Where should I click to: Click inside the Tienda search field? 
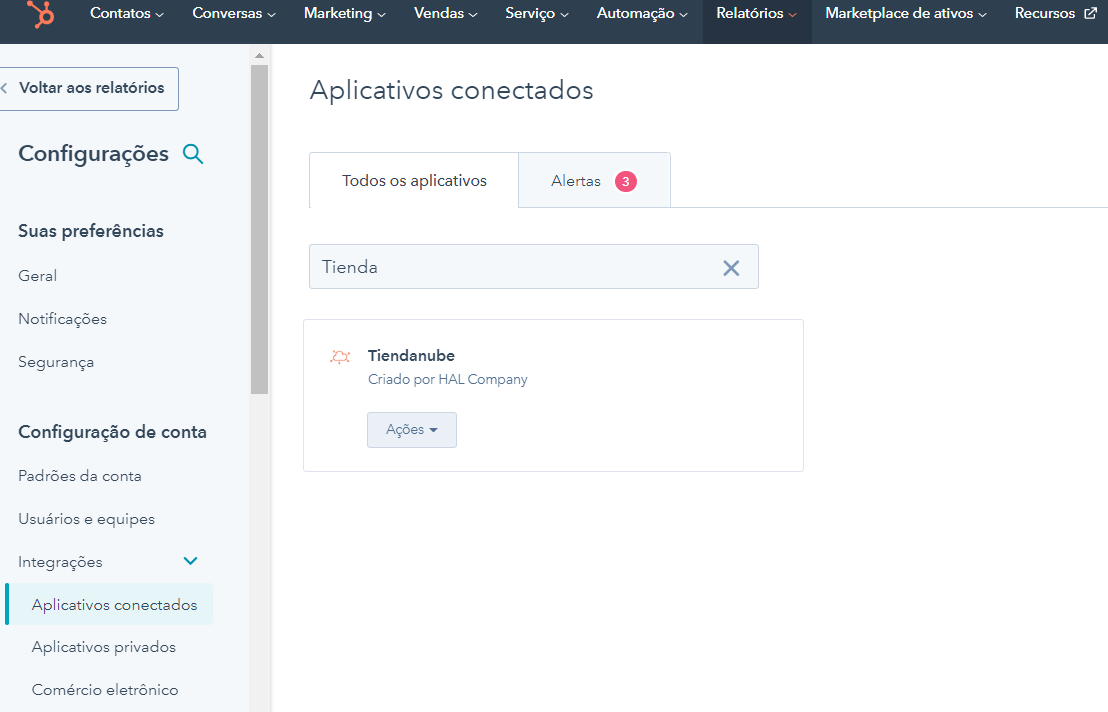pyautogui.click(x=500, y=266)
